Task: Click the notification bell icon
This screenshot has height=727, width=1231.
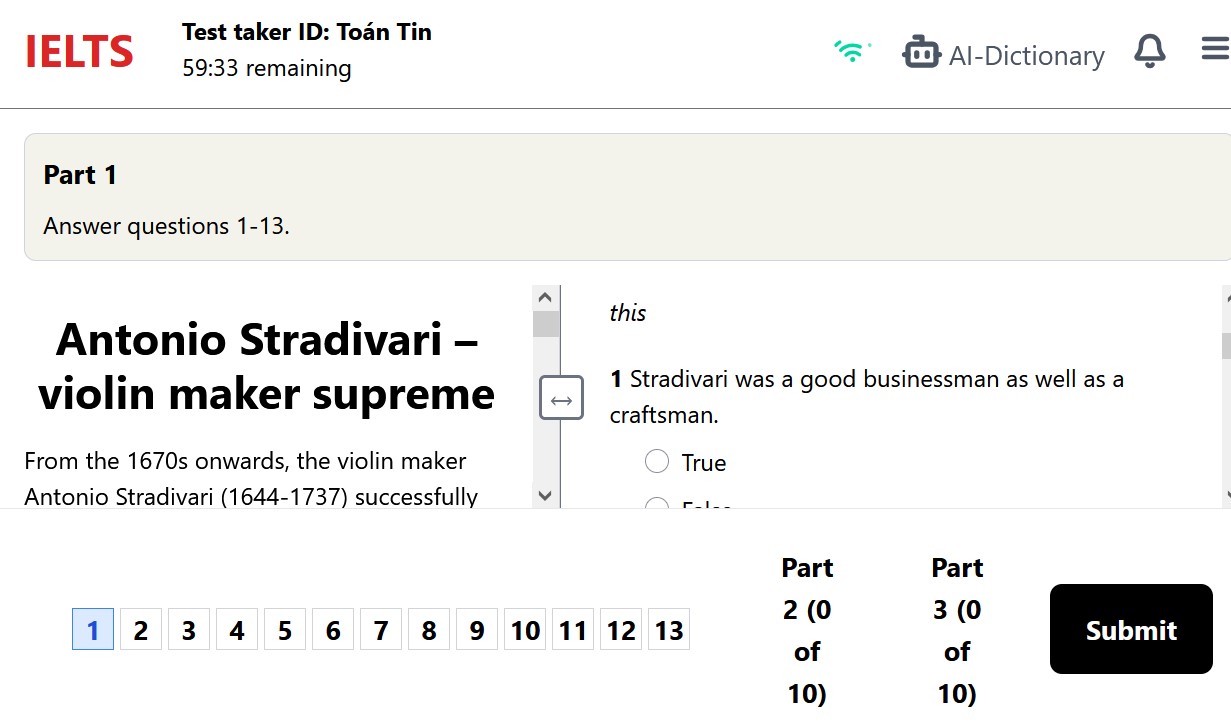Action: [x=1150, y=51]
